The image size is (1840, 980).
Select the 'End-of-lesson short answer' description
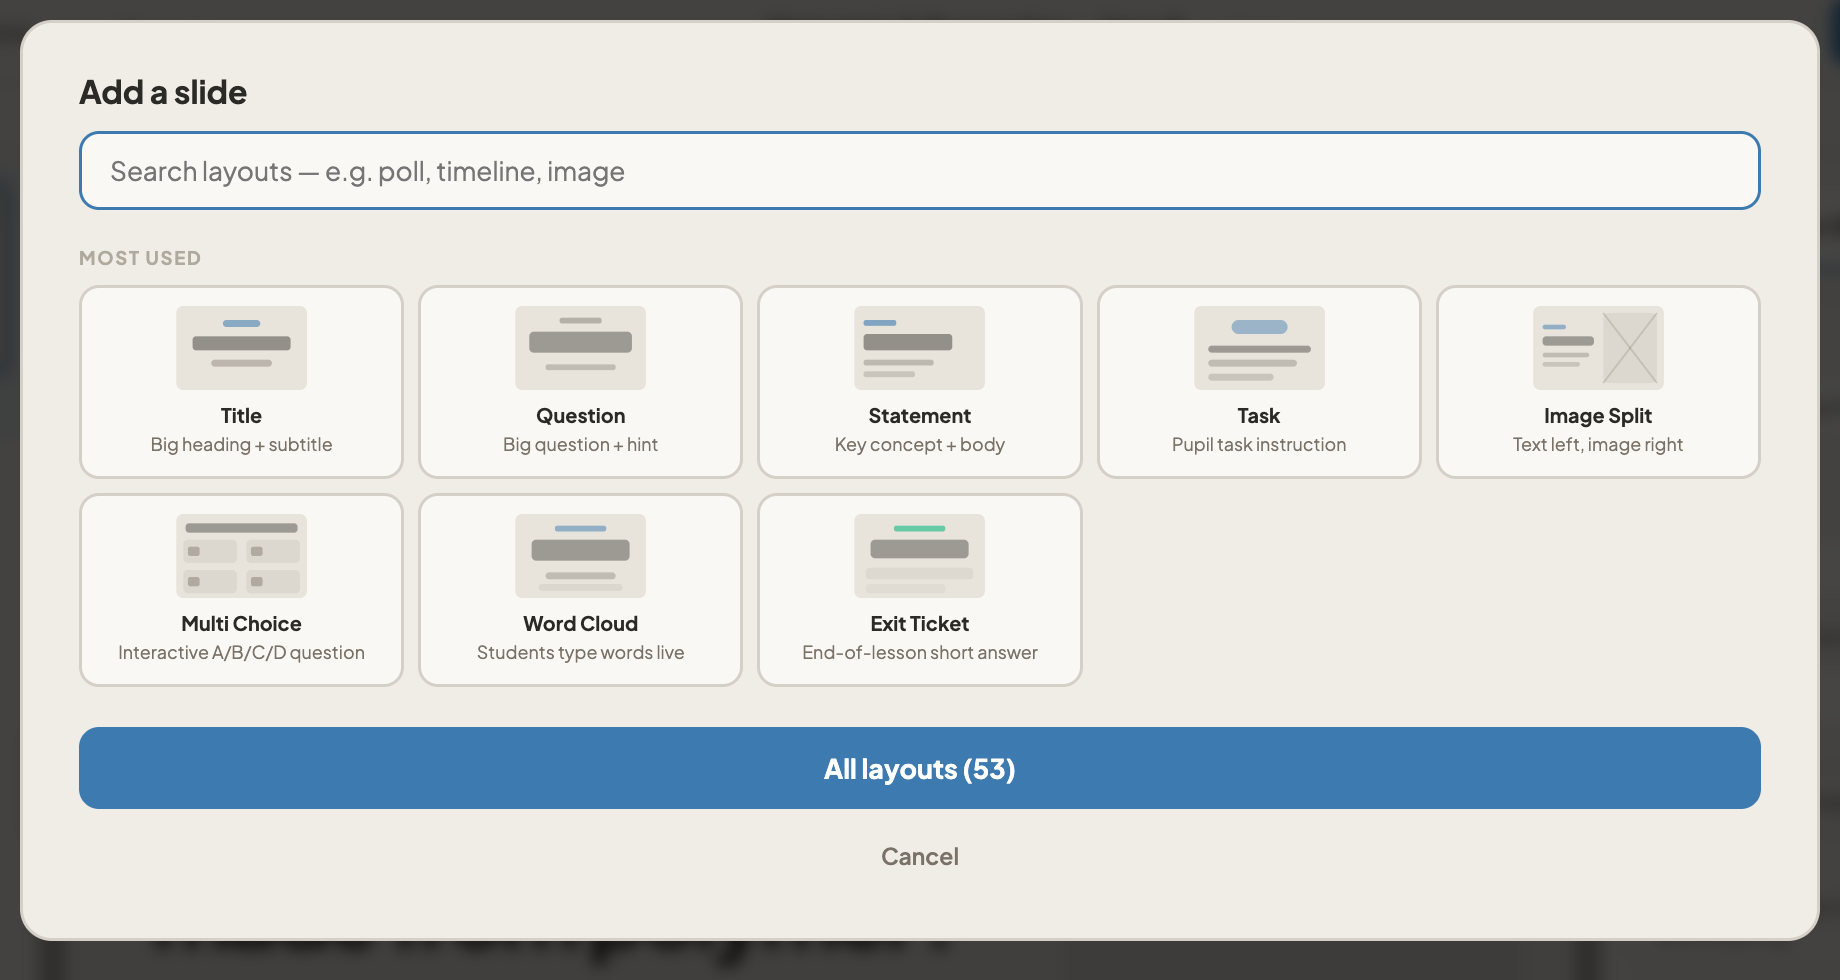tap(919, 653)
